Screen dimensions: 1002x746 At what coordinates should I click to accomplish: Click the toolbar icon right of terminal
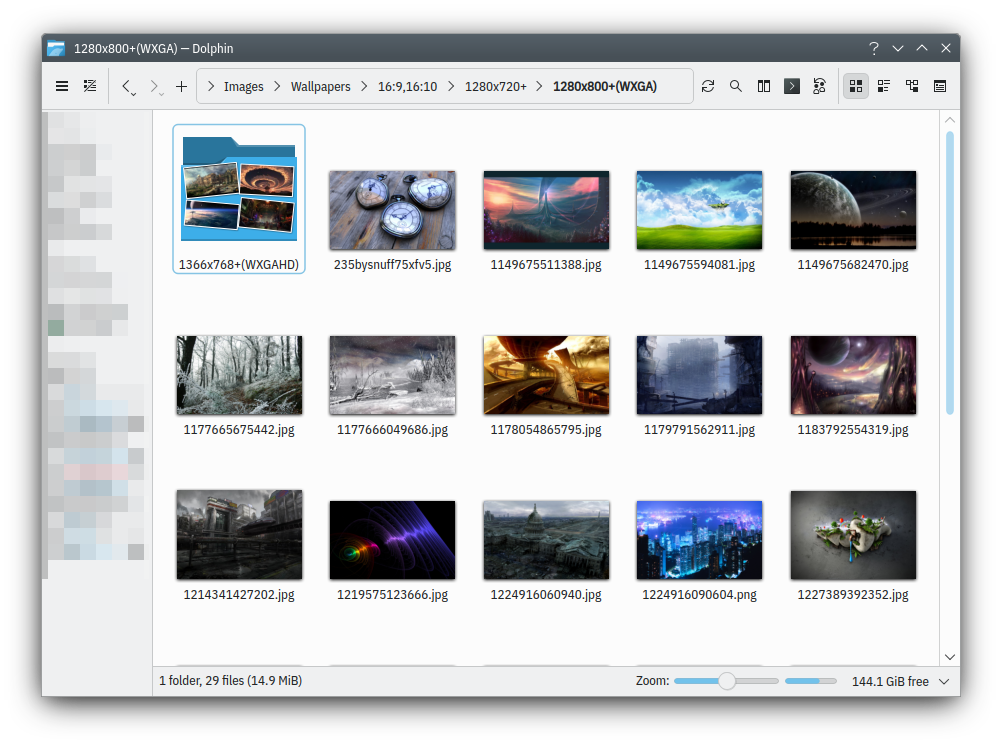(819, 86)
